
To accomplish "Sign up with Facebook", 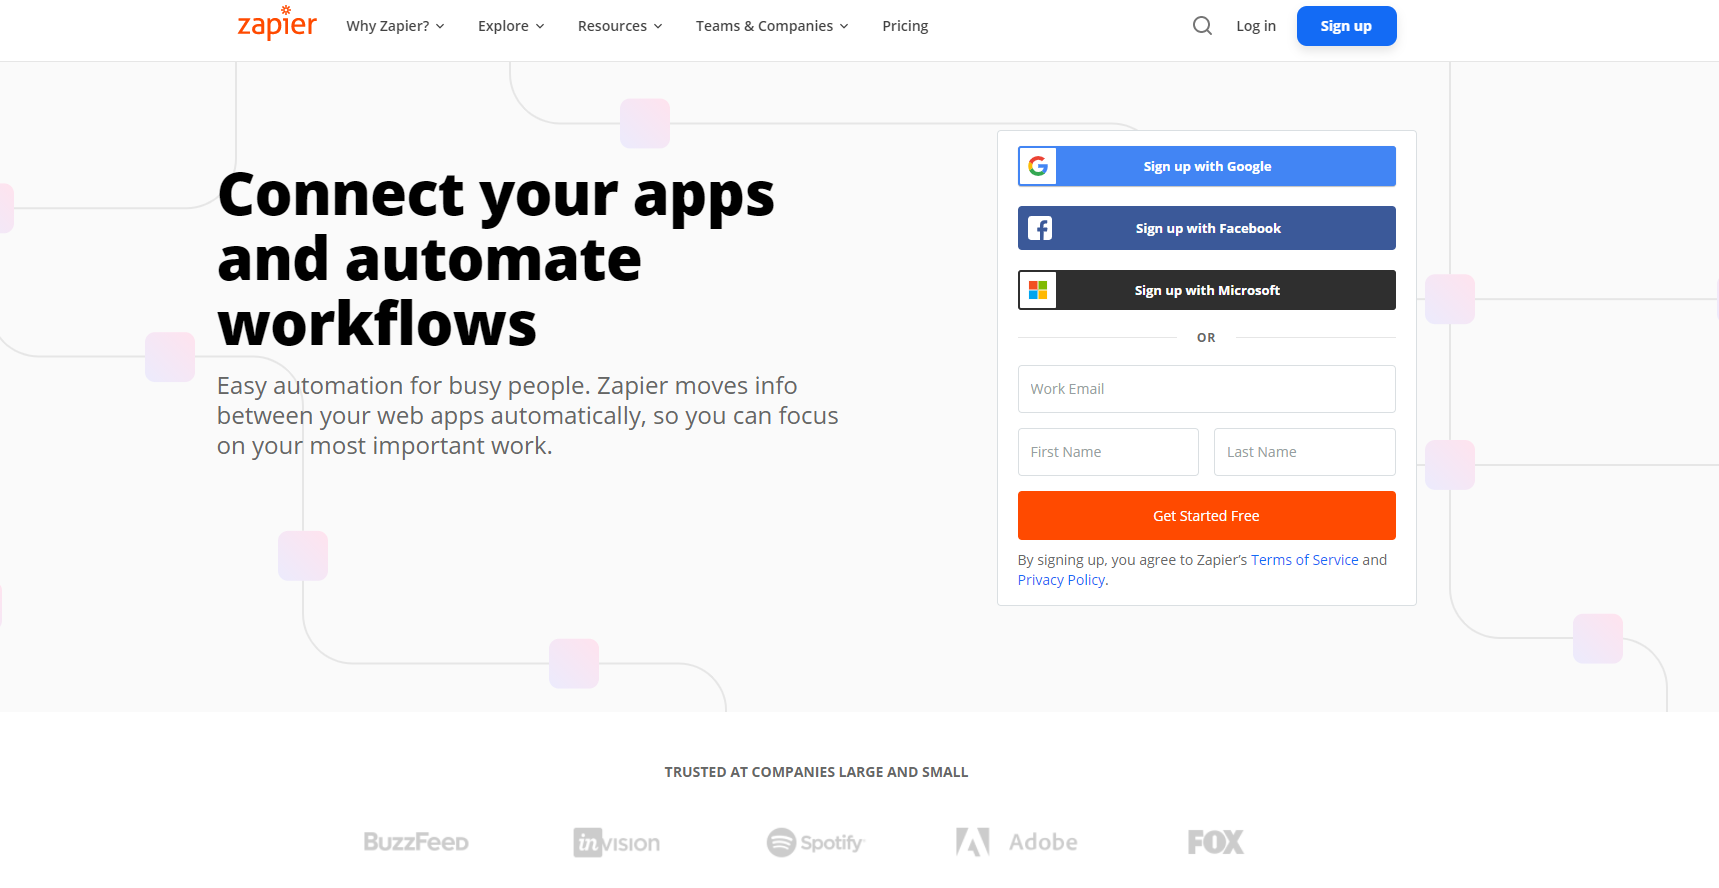I will (1207, 228).
